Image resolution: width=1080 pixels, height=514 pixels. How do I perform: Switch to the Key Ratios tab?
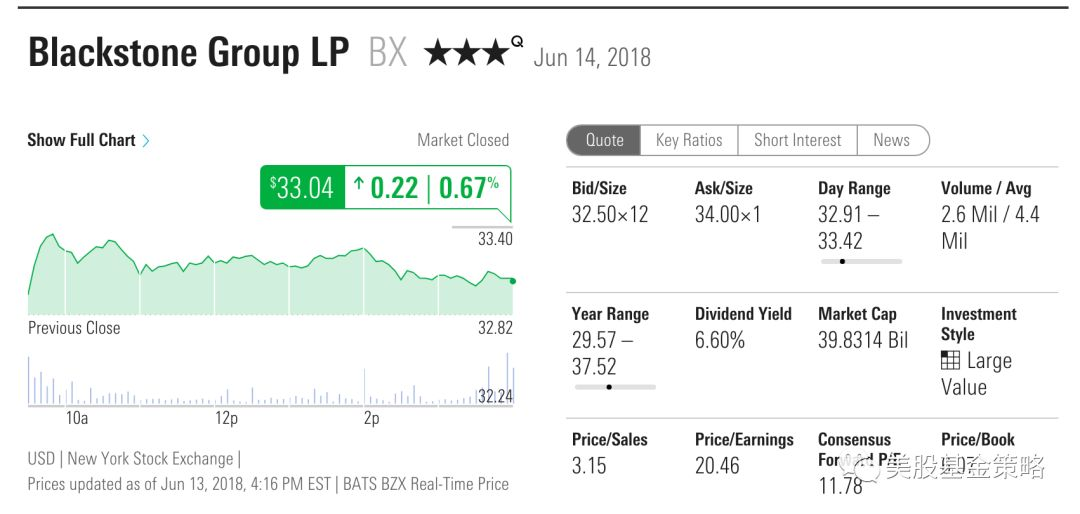tap(689, 140)
